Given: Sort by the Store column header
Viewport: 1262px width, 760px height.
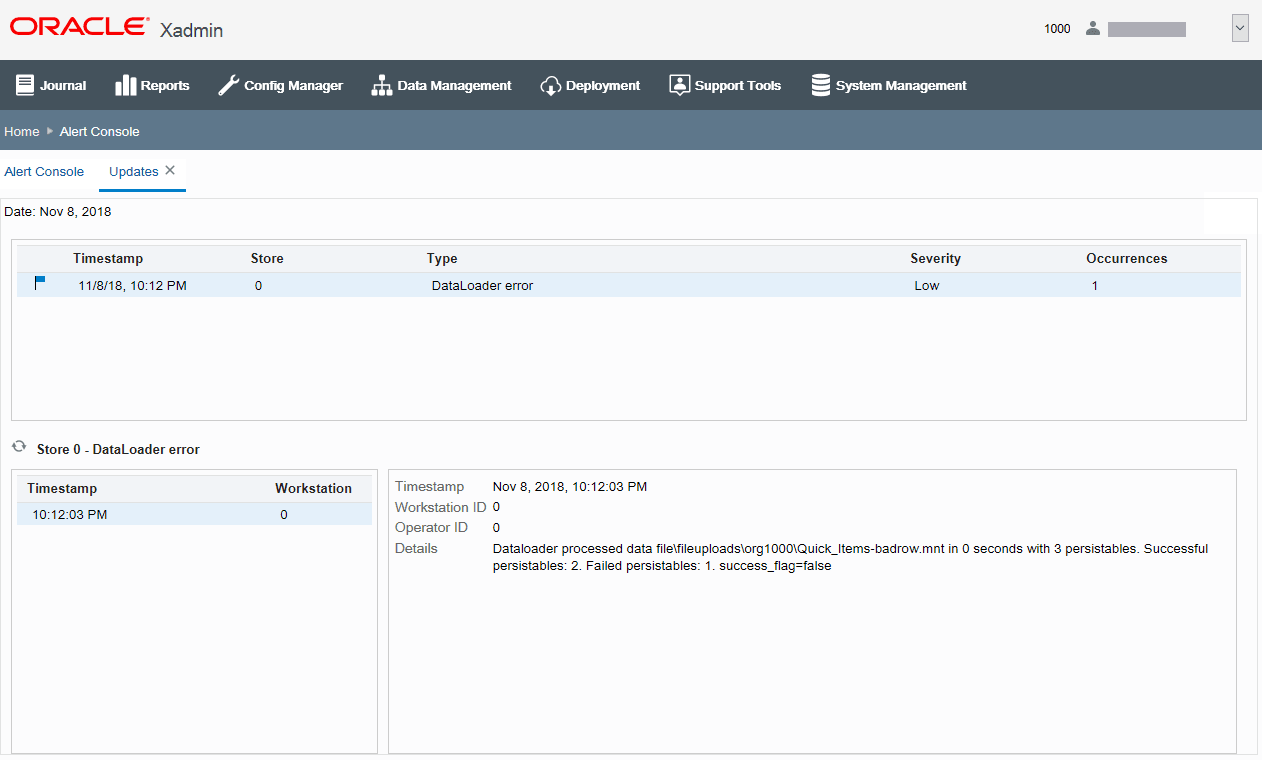Looking at the screenshot, I should (x=267, y=258).
